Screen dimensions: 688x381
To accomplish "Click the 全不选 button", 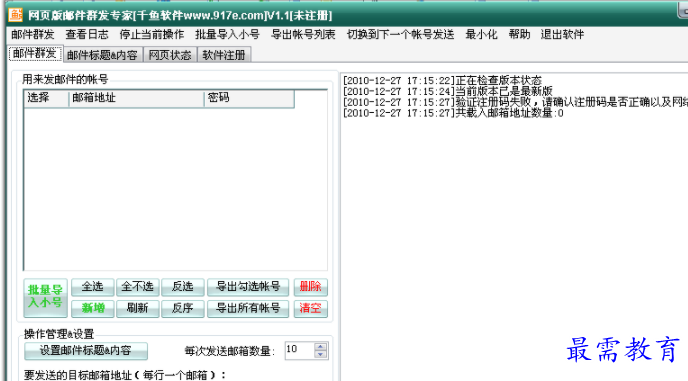I will tap(137, 287).
